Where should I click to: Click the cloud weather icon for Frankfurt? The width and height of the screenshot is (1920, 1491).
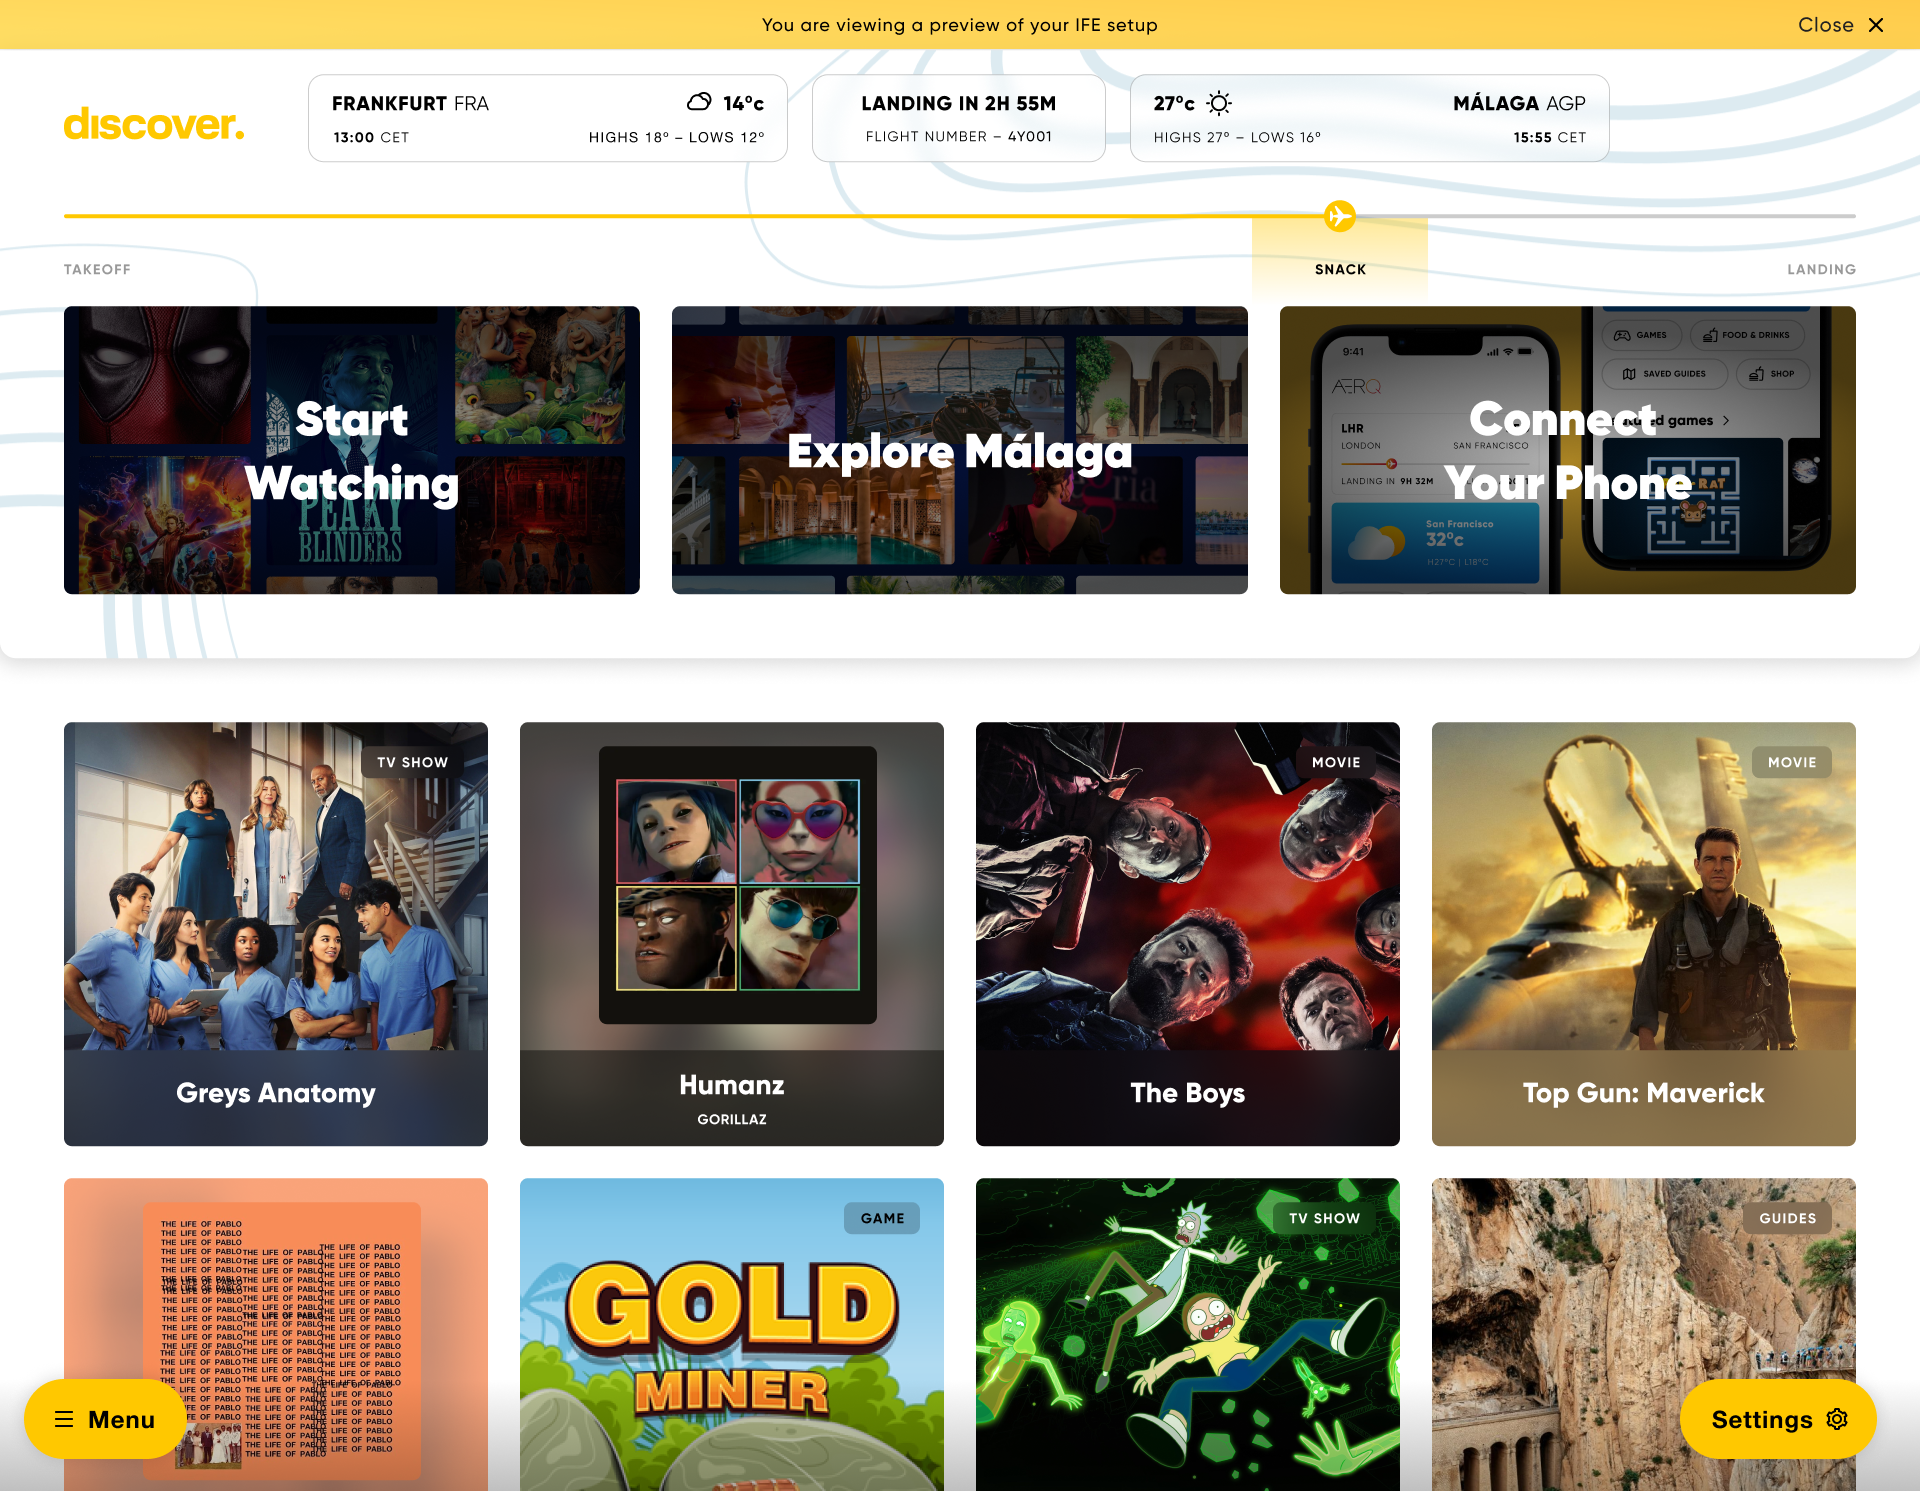(x=699, y=102)
